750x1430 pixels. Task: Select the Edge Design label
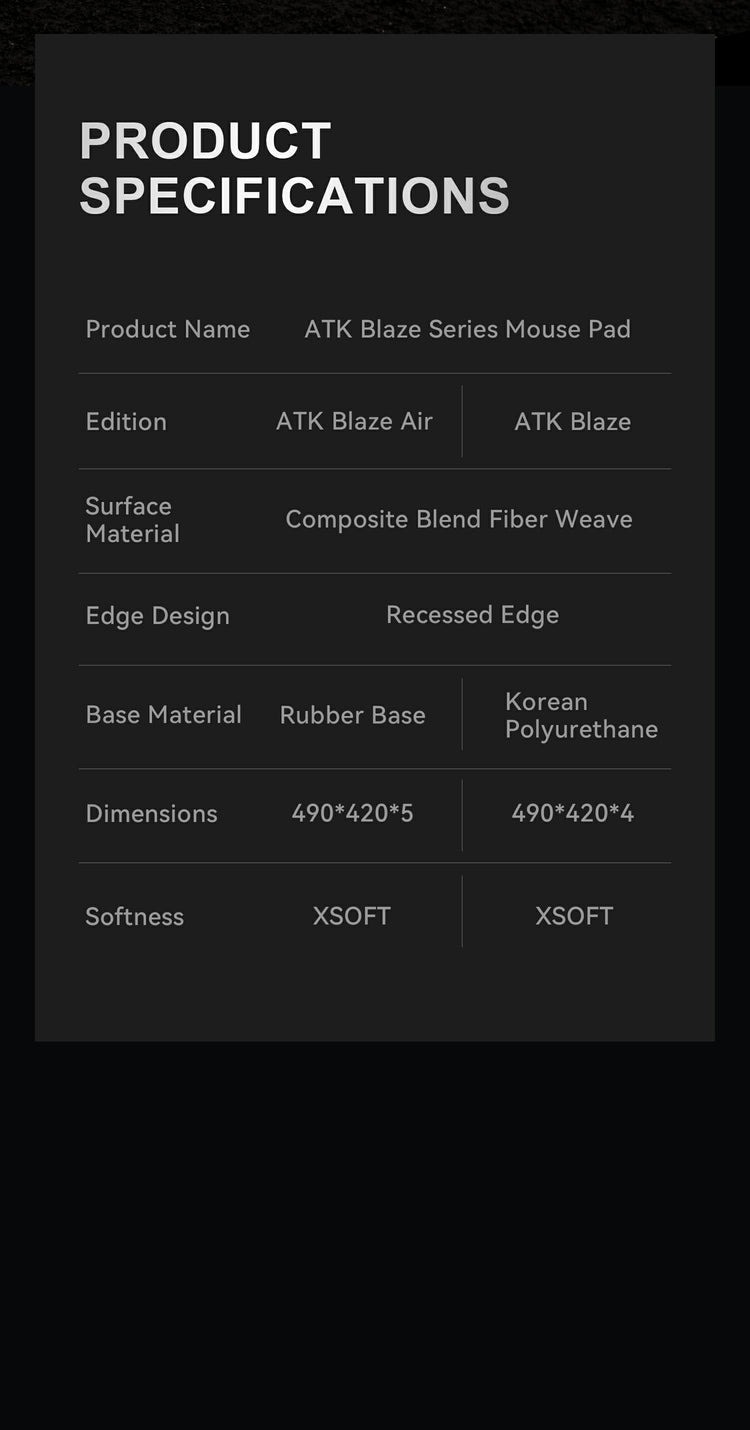coord(157,615)
